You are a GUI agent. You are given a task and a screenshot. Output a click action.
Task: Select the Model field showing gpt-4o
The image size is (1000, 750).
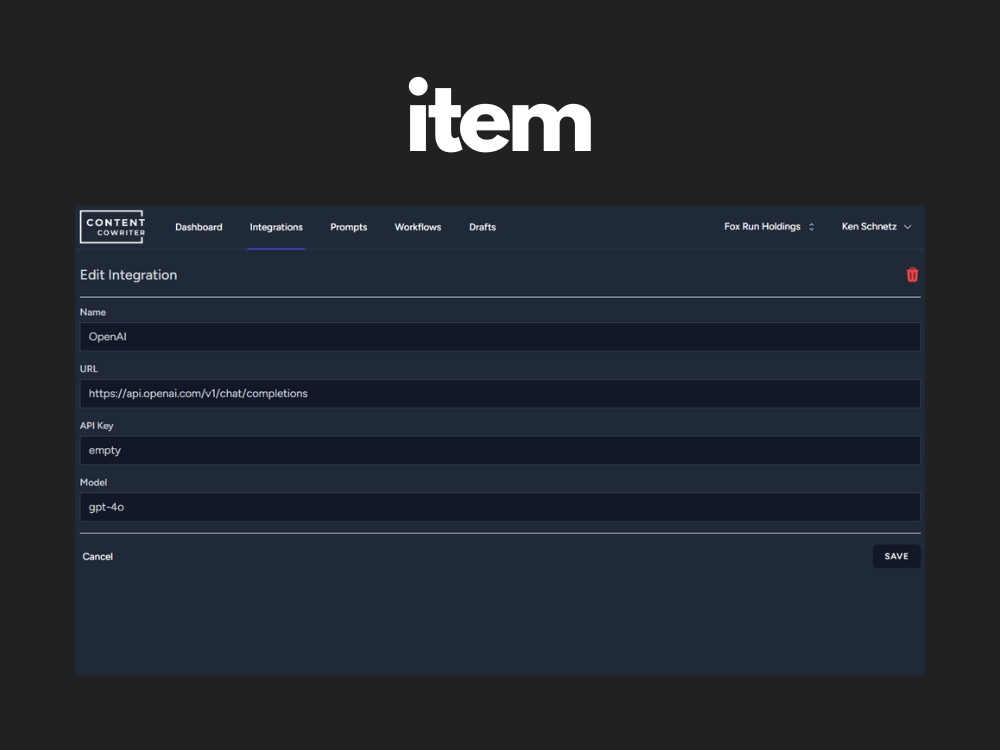[x=500, y=507]
